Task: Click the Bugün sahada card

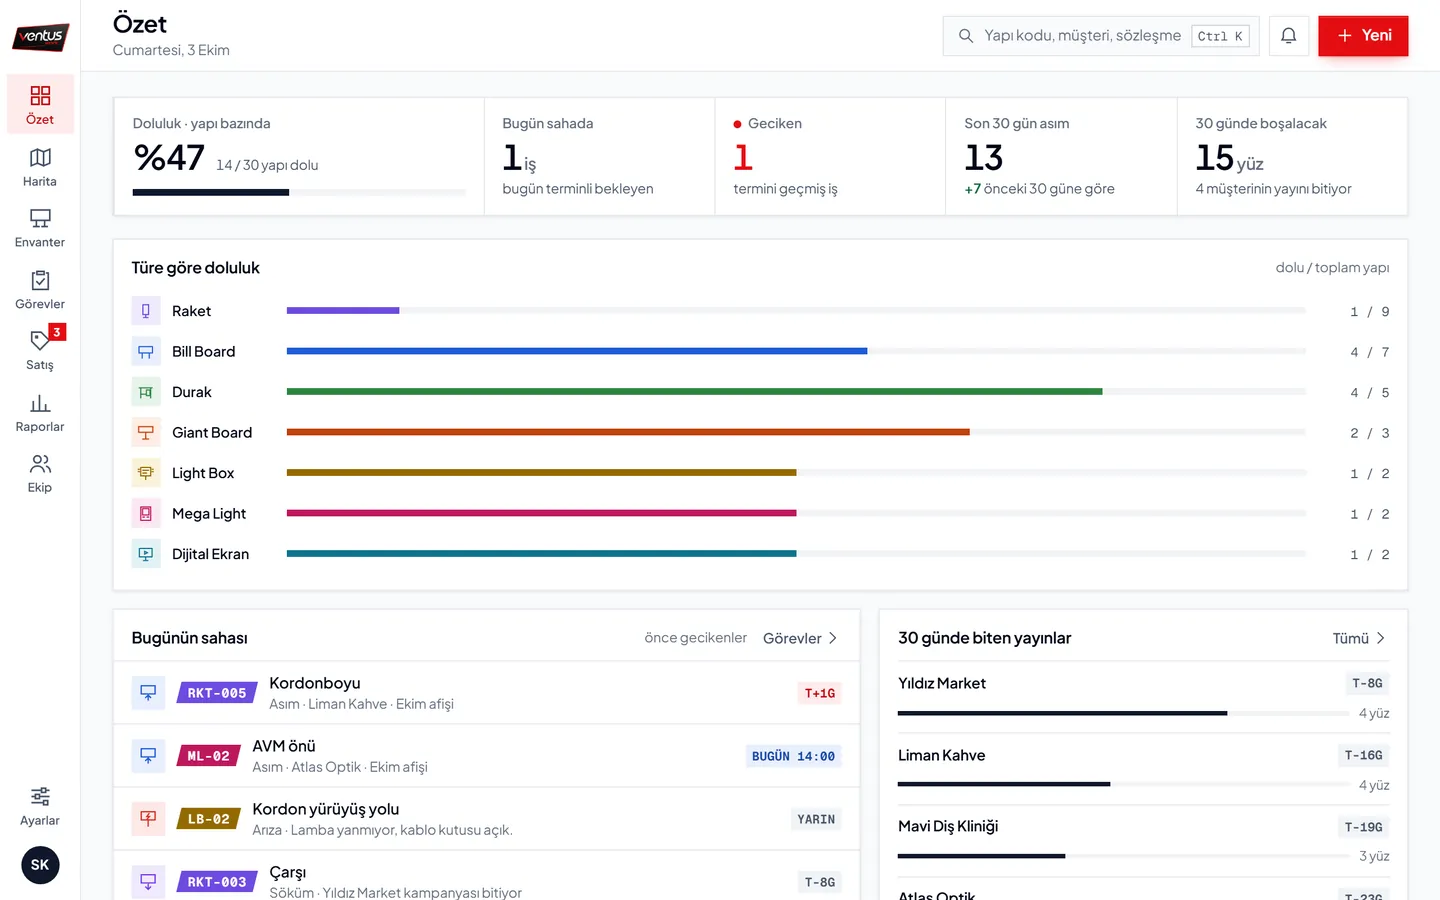Action: coord(599,156)
